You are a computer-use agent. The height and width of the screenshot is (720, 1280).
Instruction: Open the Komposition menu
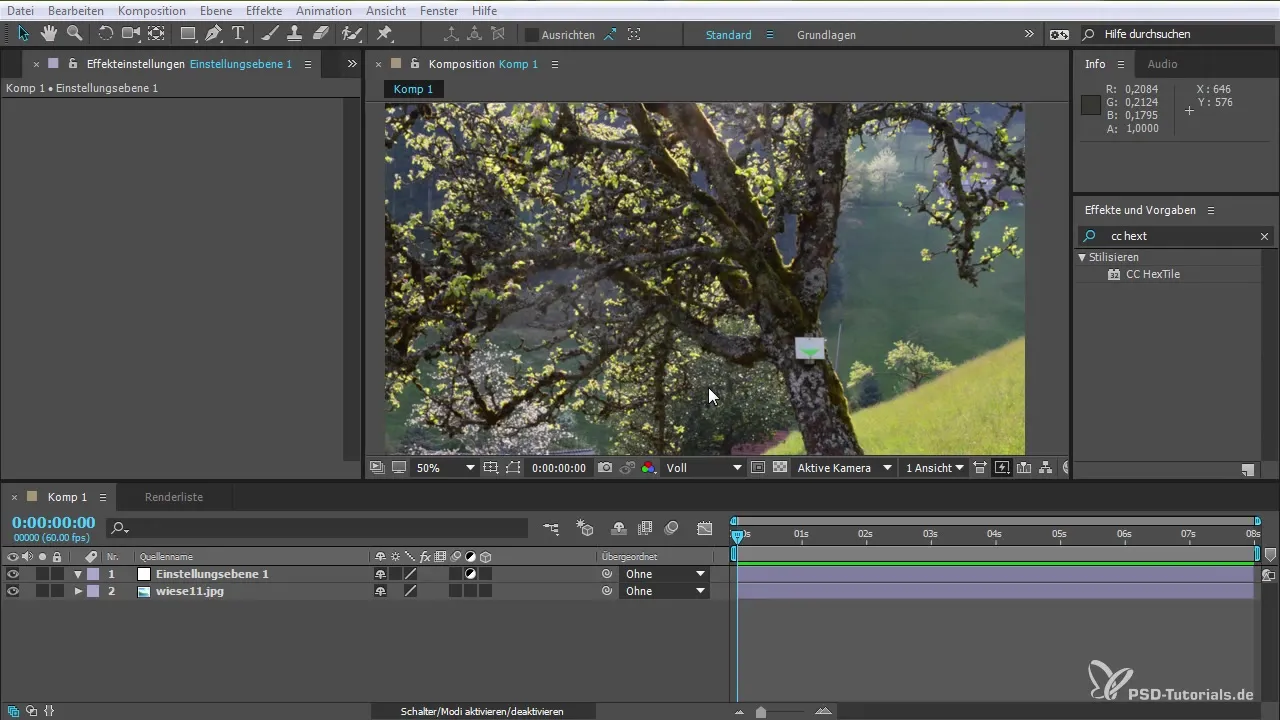point(150,10)
